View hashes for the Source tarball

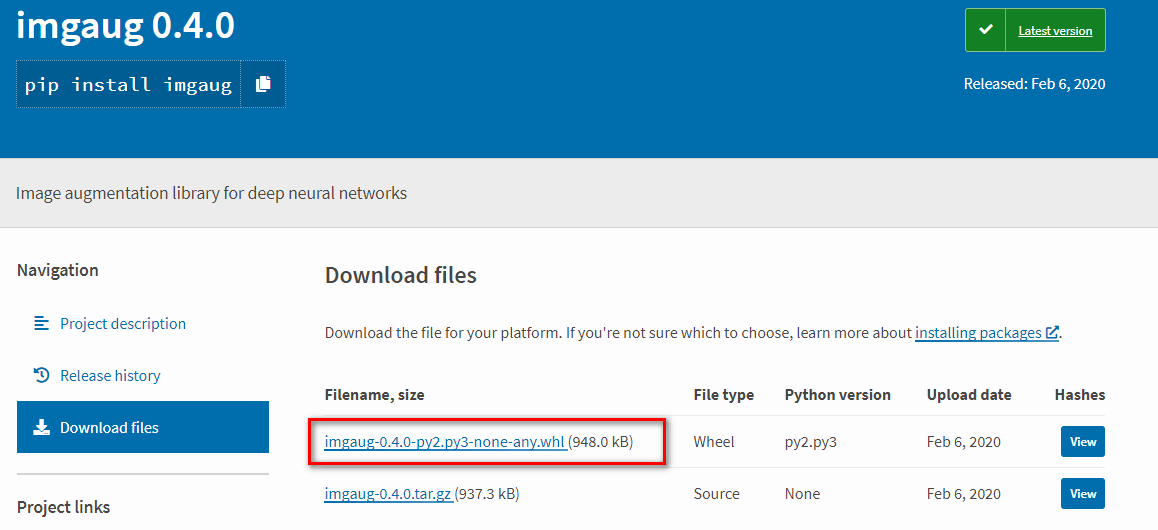(x=1083, y=494)
